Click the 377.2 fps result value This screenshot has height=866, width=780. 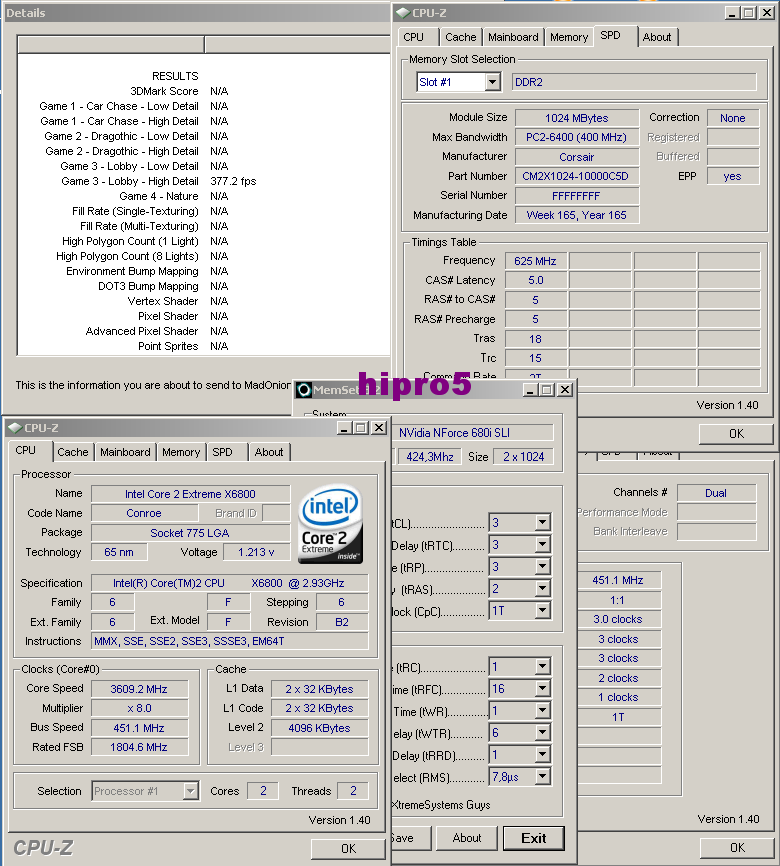click(233, 181)
